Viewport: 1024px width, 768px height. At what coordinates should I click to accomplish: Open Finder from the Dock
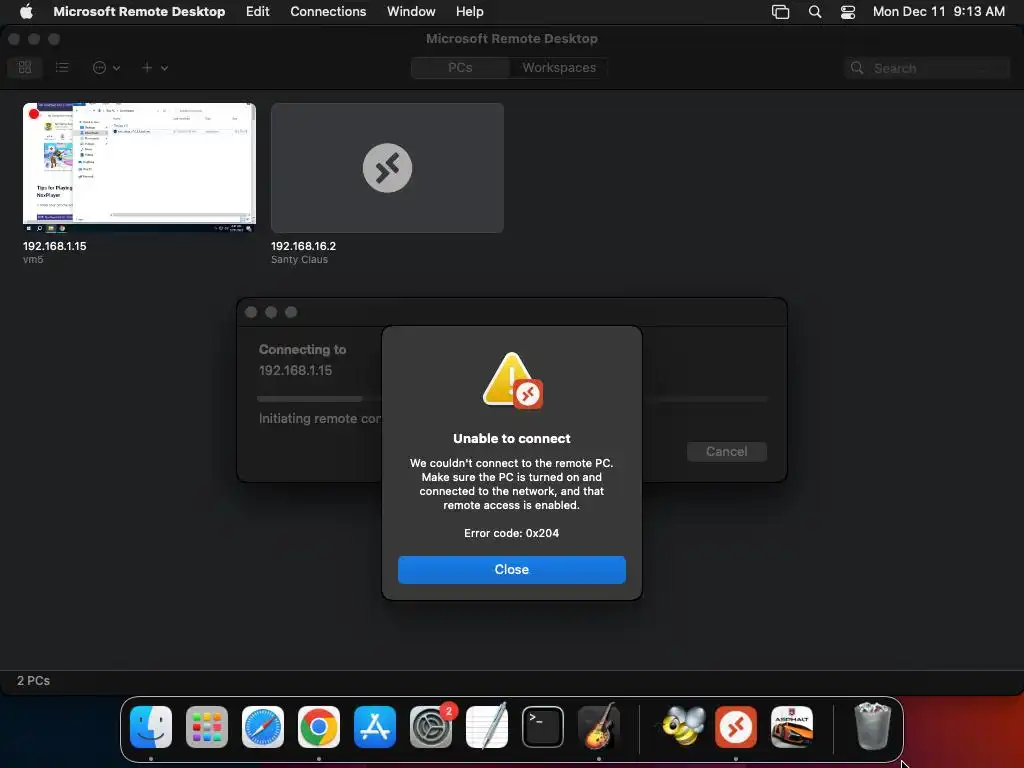[151, 727]
